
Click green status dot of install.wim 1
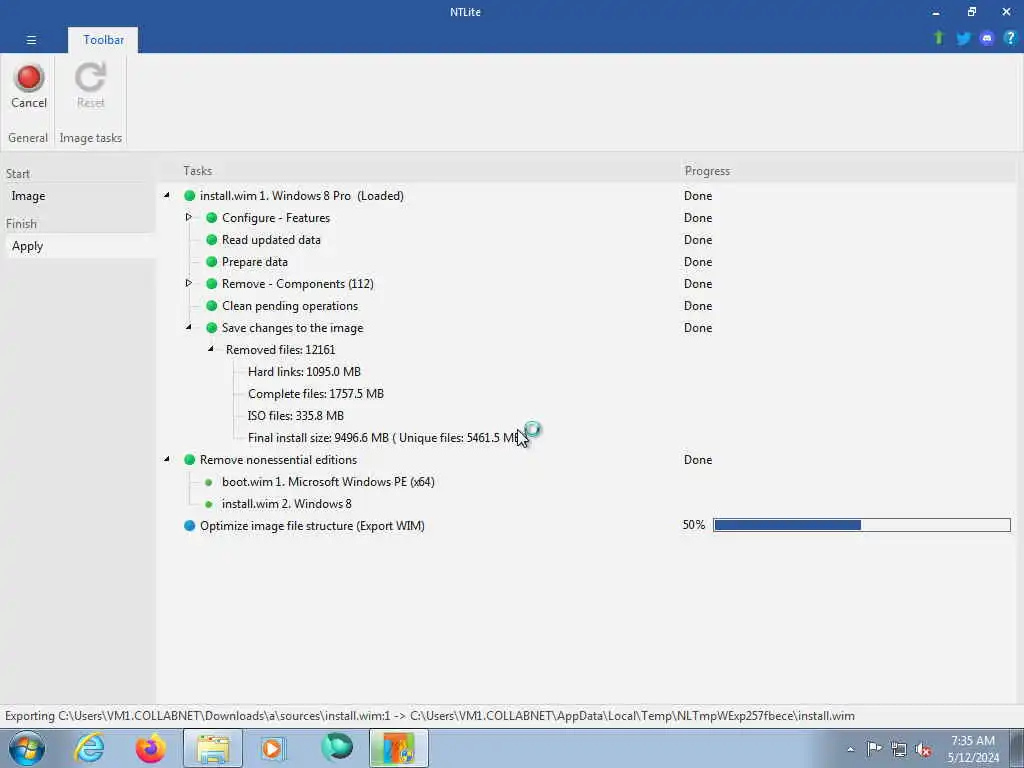click(x=189, y=196)
